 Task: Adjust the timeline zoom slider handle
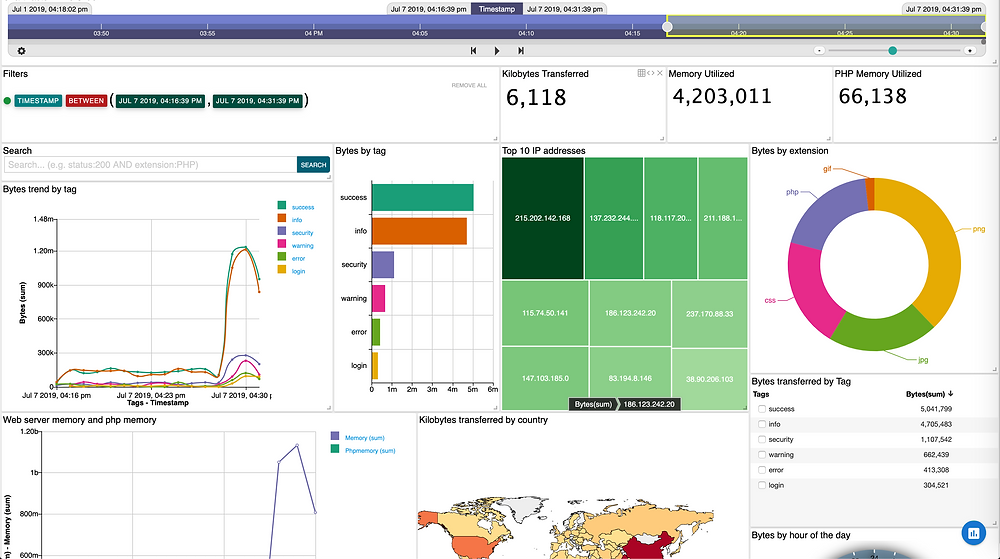(892, 50)
